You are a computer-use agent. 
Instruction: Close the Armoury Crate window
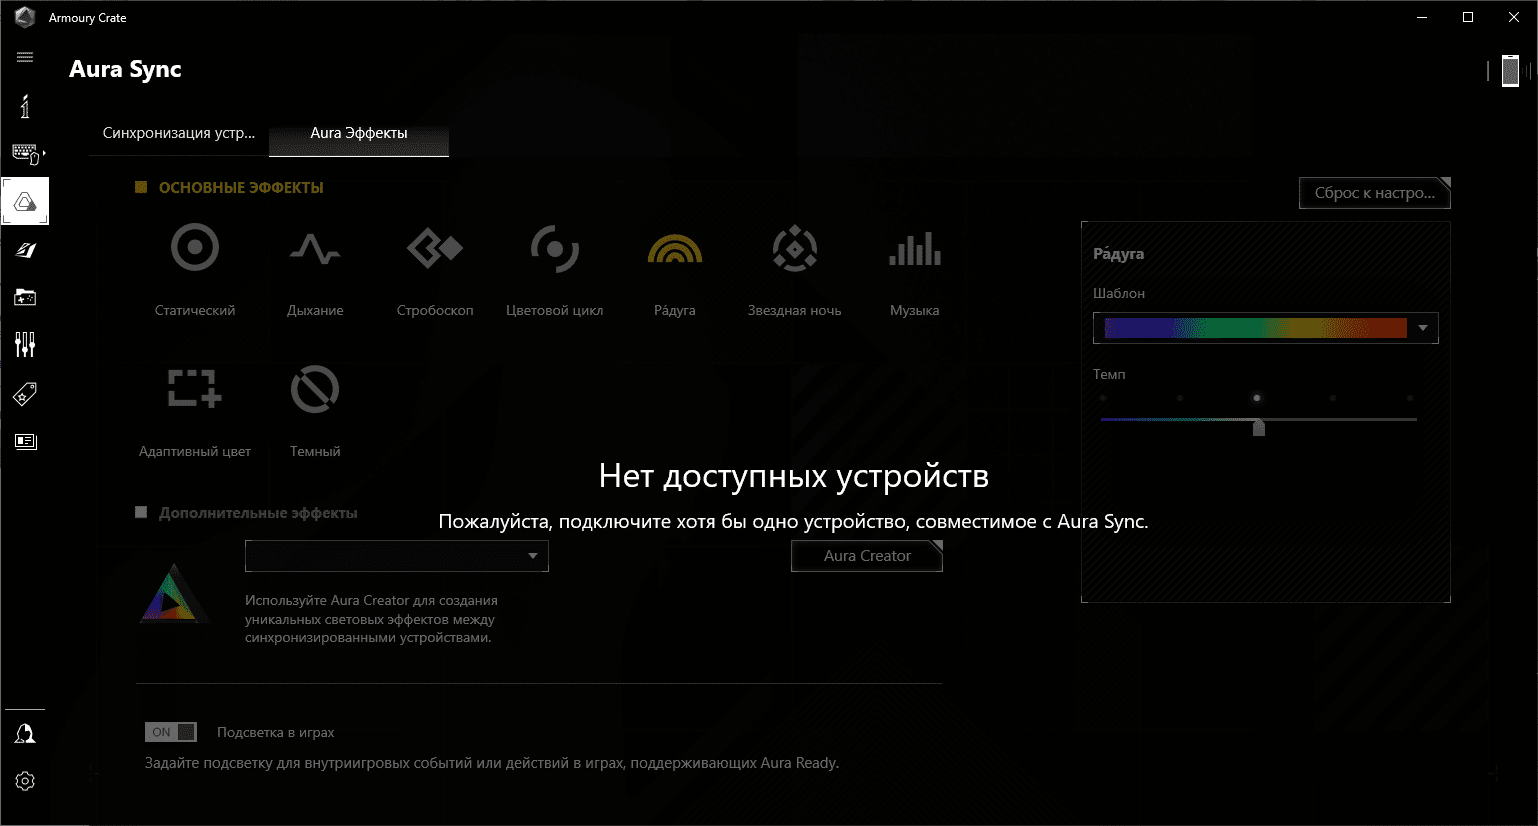coord(1514,17)
